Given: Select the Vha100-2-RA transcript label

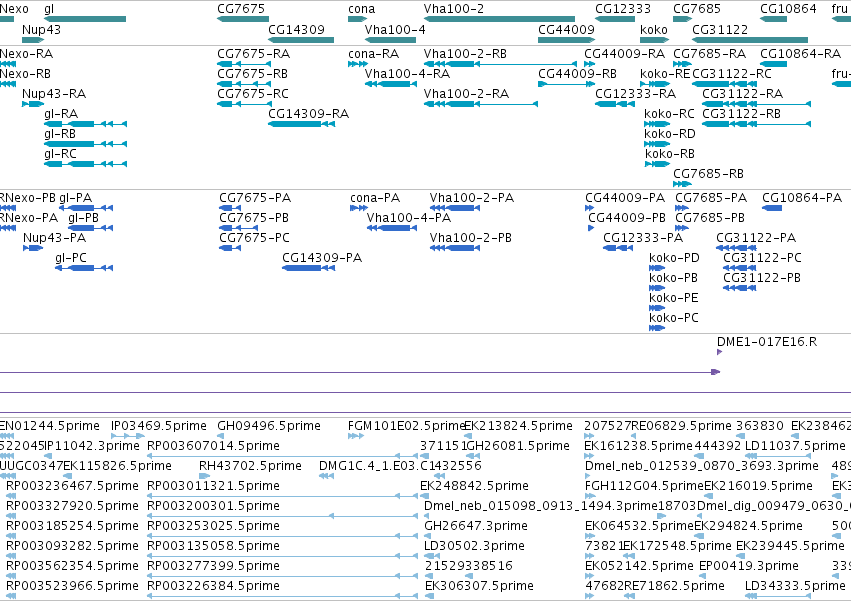Looking at the screenshot, I should pyautogui.click(x=466, y=94).
